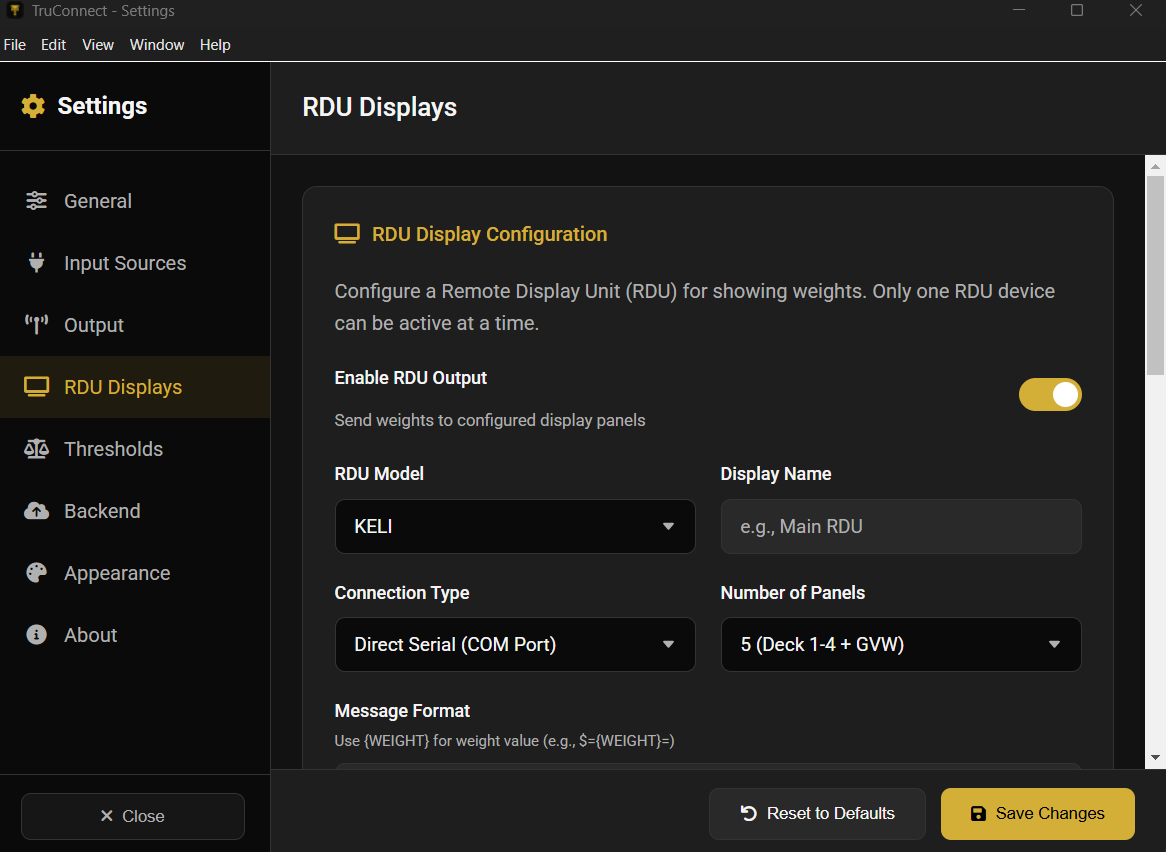Open the Edit menu

(x=54, y=45)
